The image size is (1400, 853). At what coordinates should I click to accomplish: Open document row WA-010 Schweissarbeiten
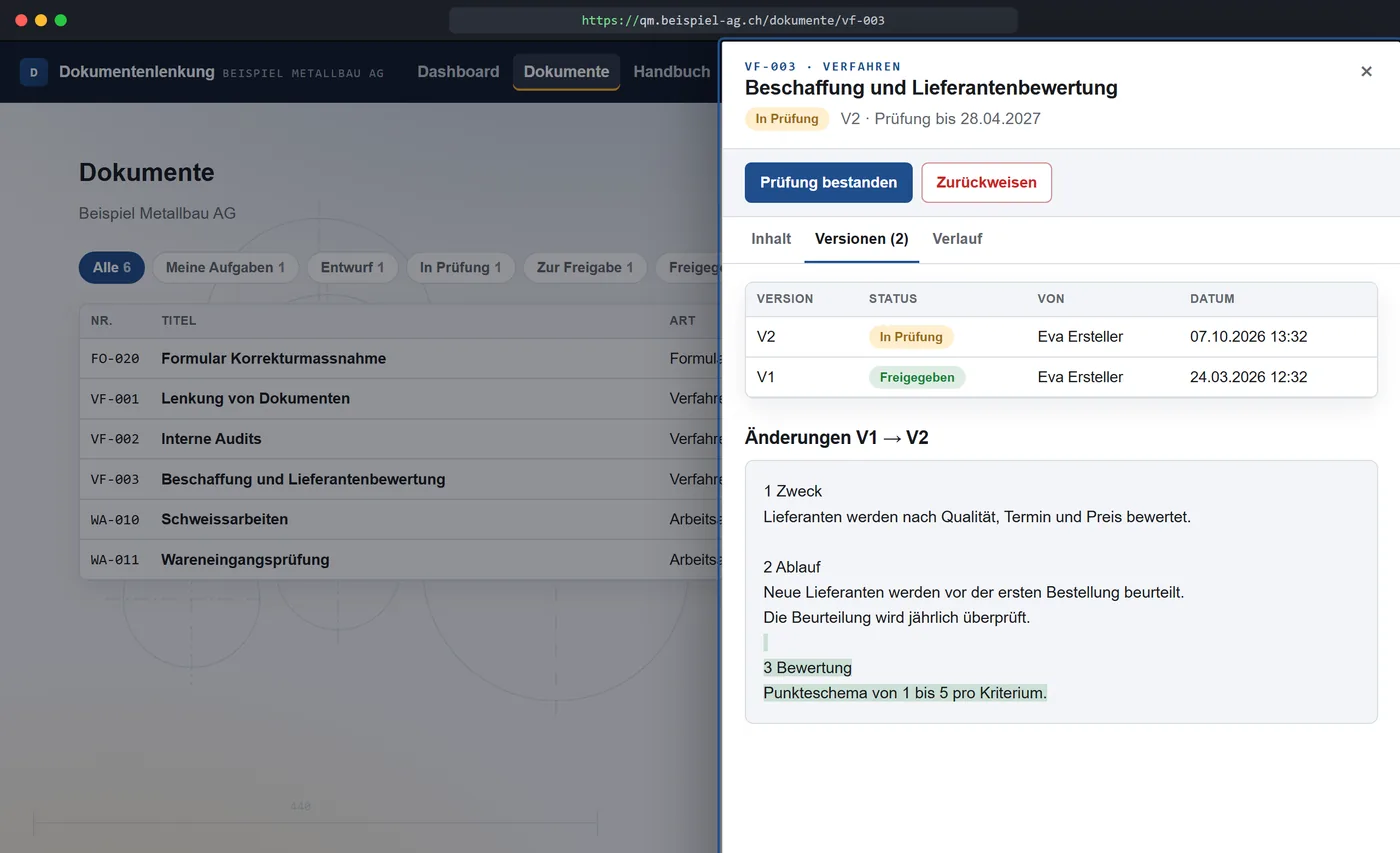pos(399,520)
